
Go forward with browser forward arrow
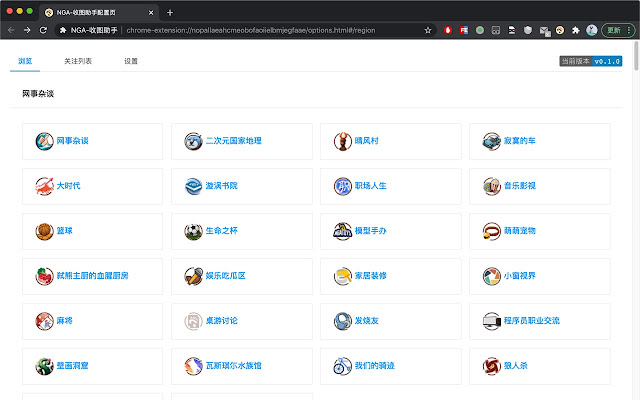tap(27, 30)
